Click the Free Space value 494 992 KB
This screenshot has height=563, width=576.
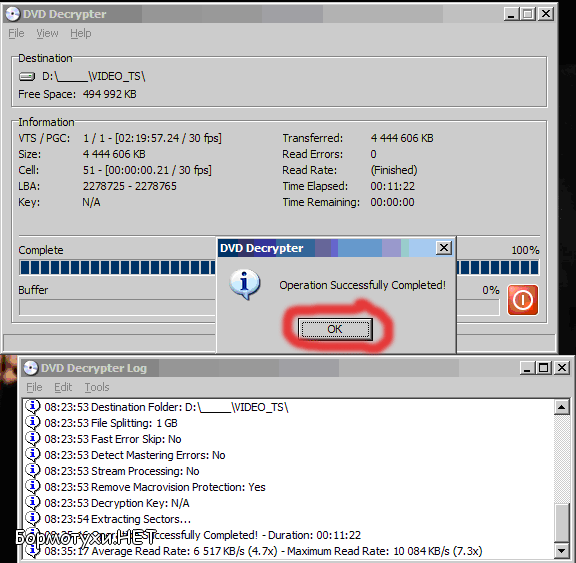(x=109, y=94)
